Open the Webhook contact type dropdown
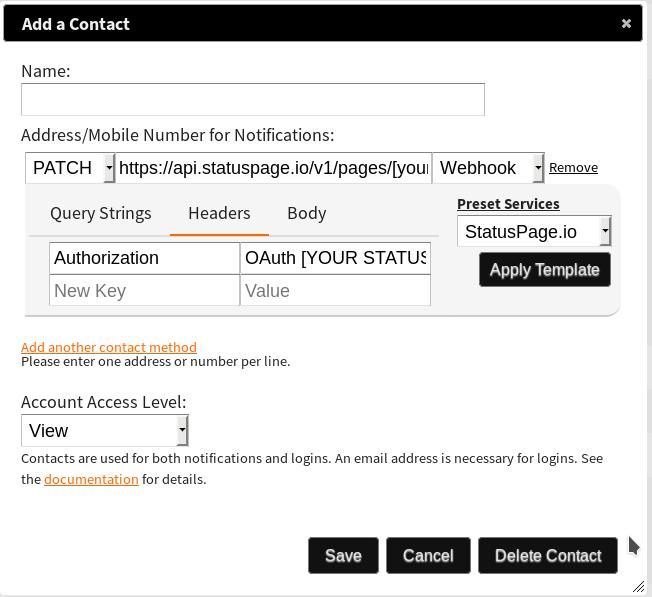The width and height of the screenshot is (652, 597). point(488,168)
